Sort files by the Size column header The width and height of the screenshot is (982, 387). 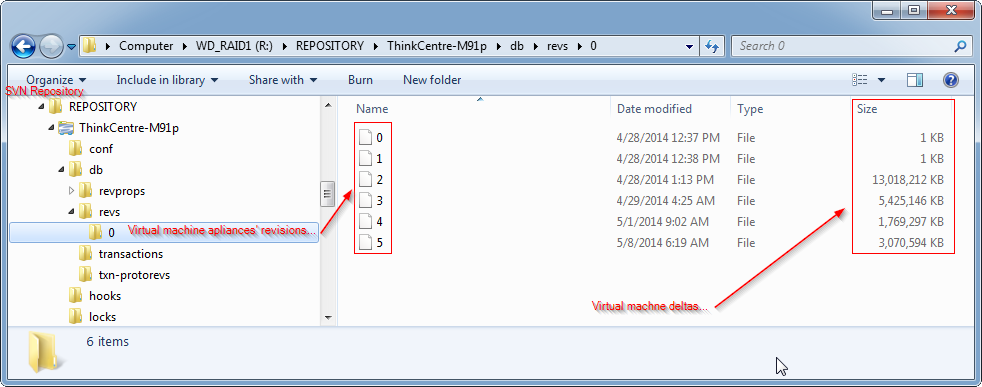click(x=902, y=108)
